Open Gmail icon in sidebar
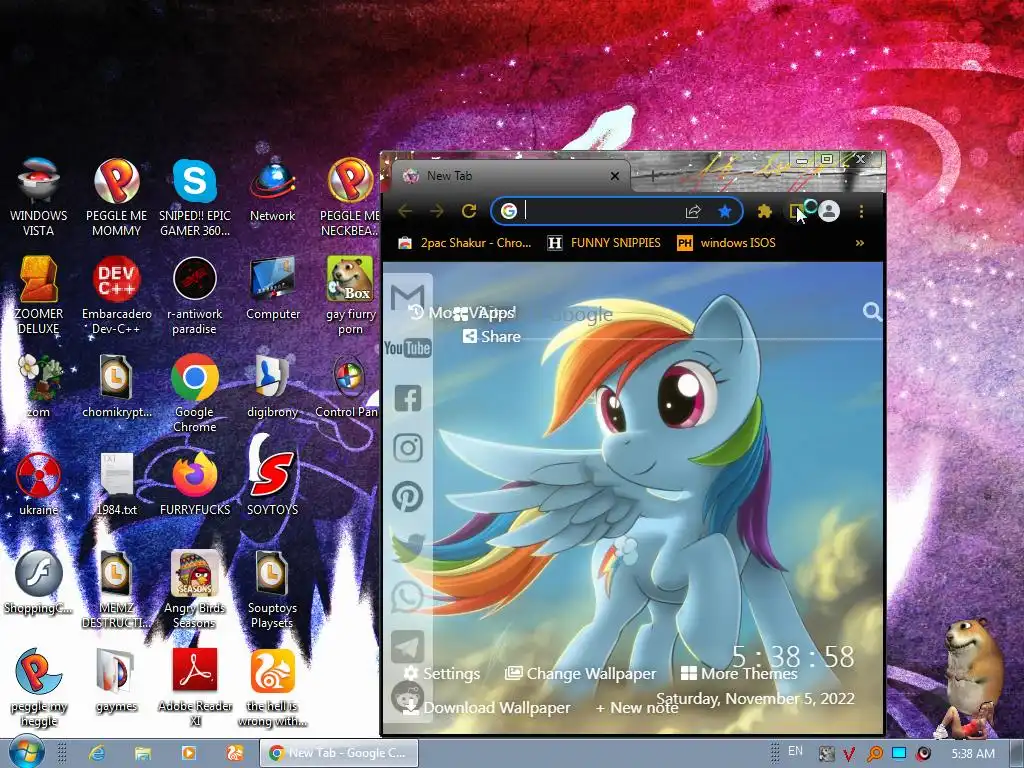1024x768 pixels. tap(408, 298)
